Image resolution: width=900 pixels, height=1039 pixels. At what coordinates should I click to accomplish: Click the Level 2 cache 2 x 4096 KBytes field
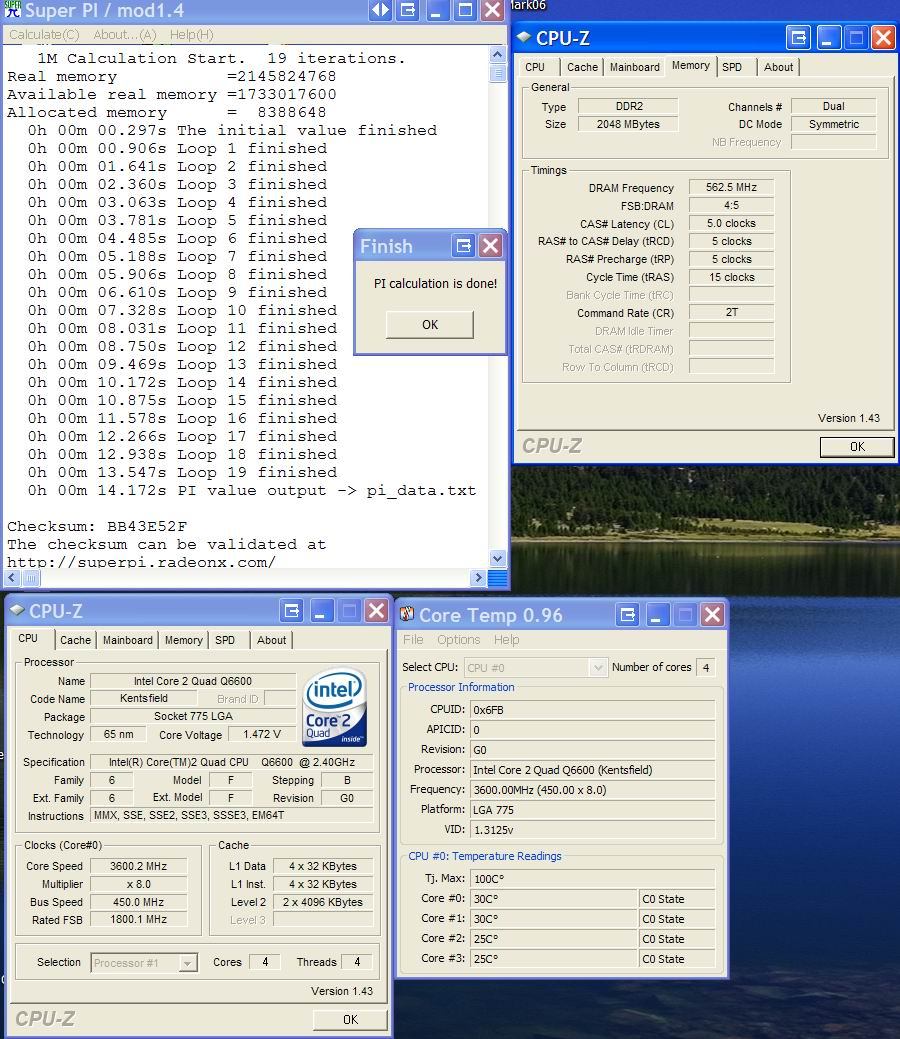click(323, 902)
